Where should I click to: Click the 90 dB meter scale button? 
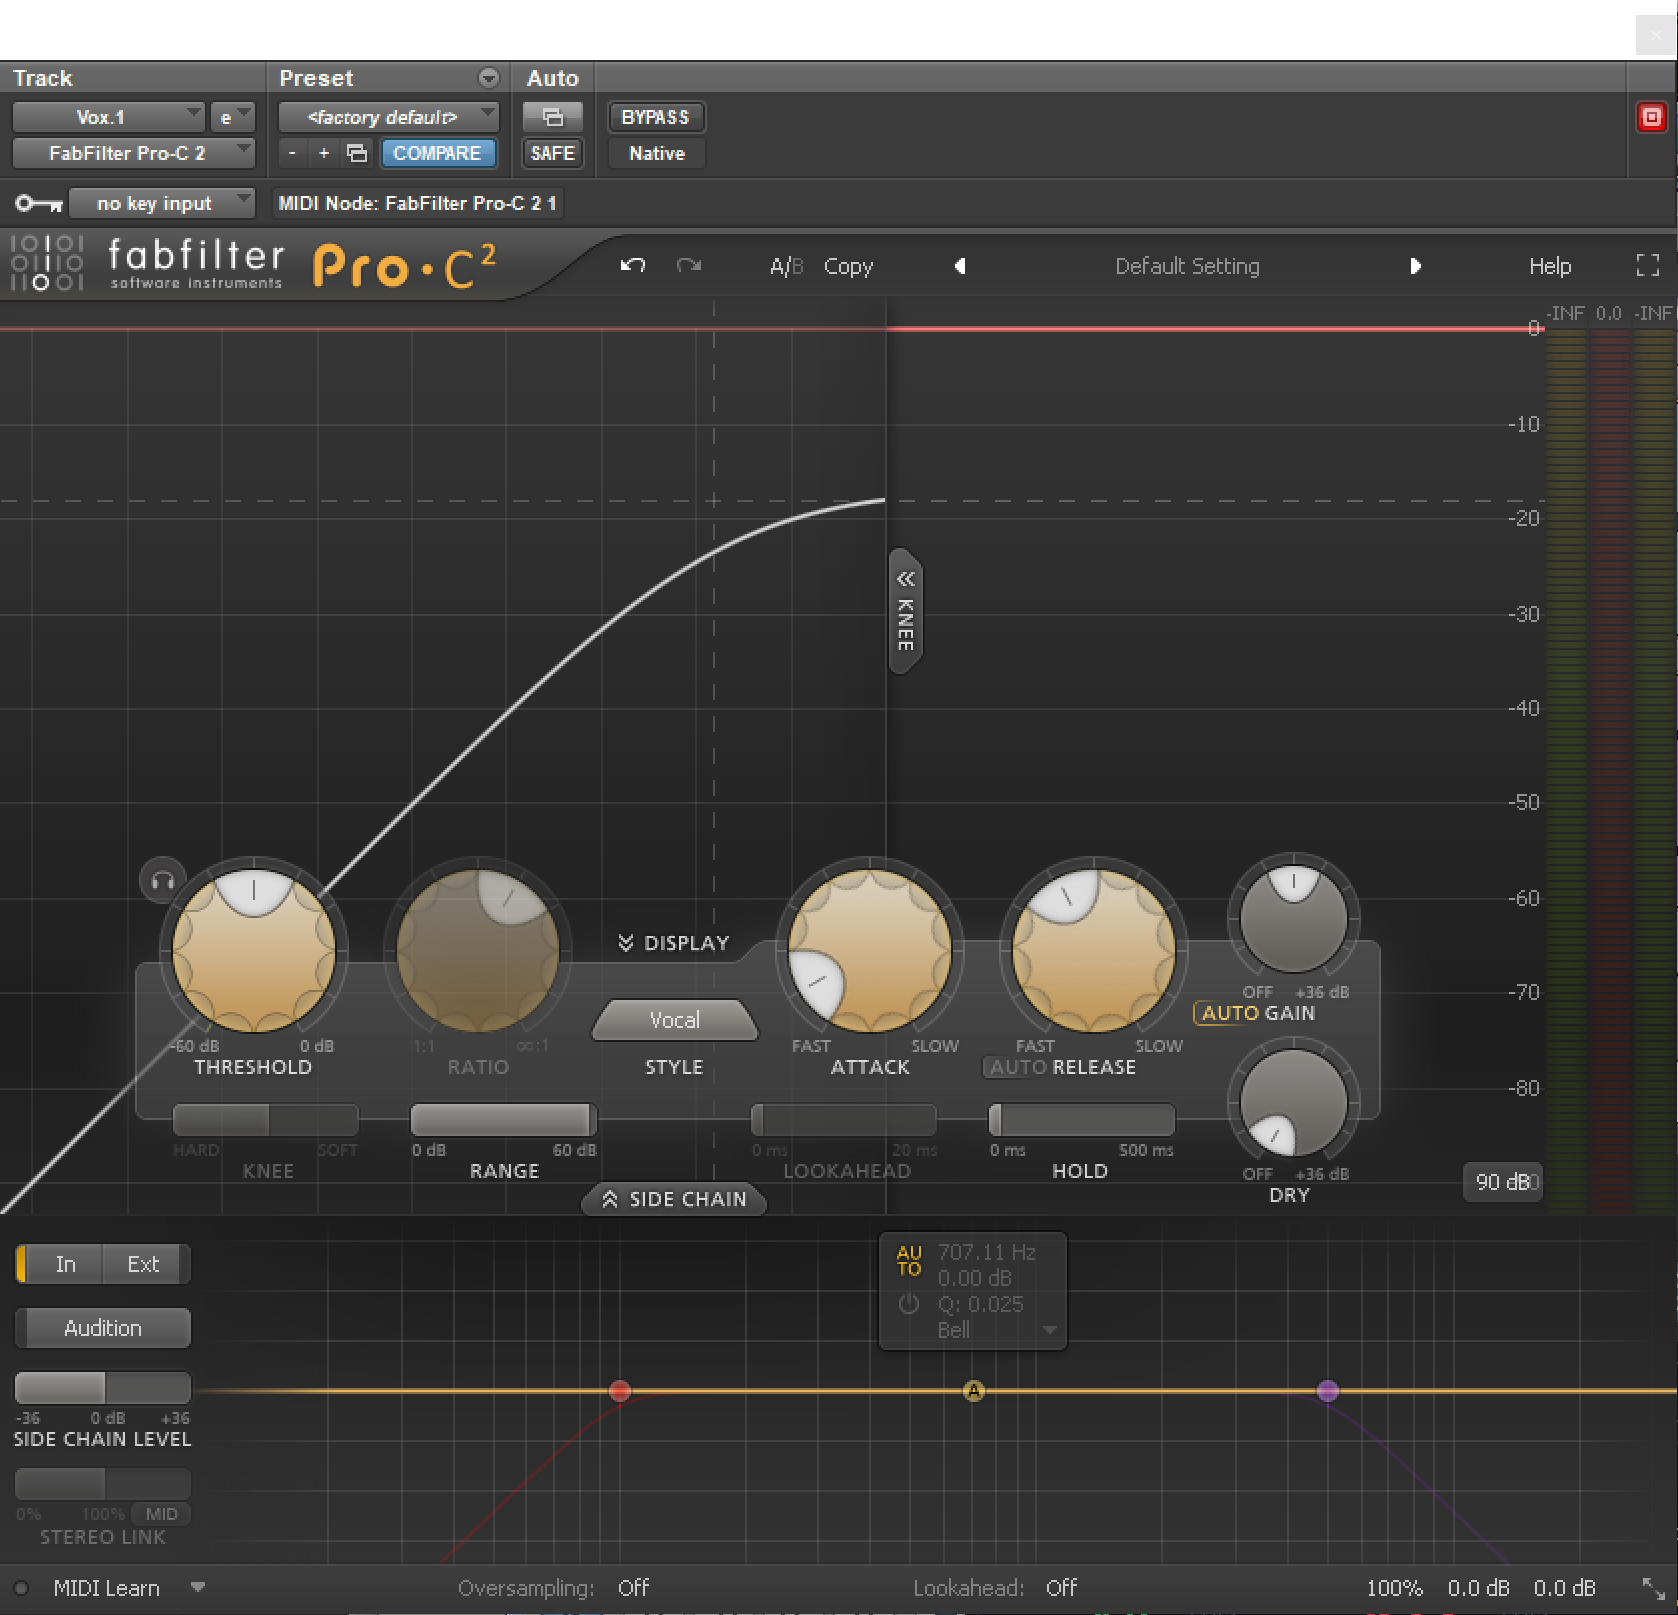[x=1502, y=1182]
